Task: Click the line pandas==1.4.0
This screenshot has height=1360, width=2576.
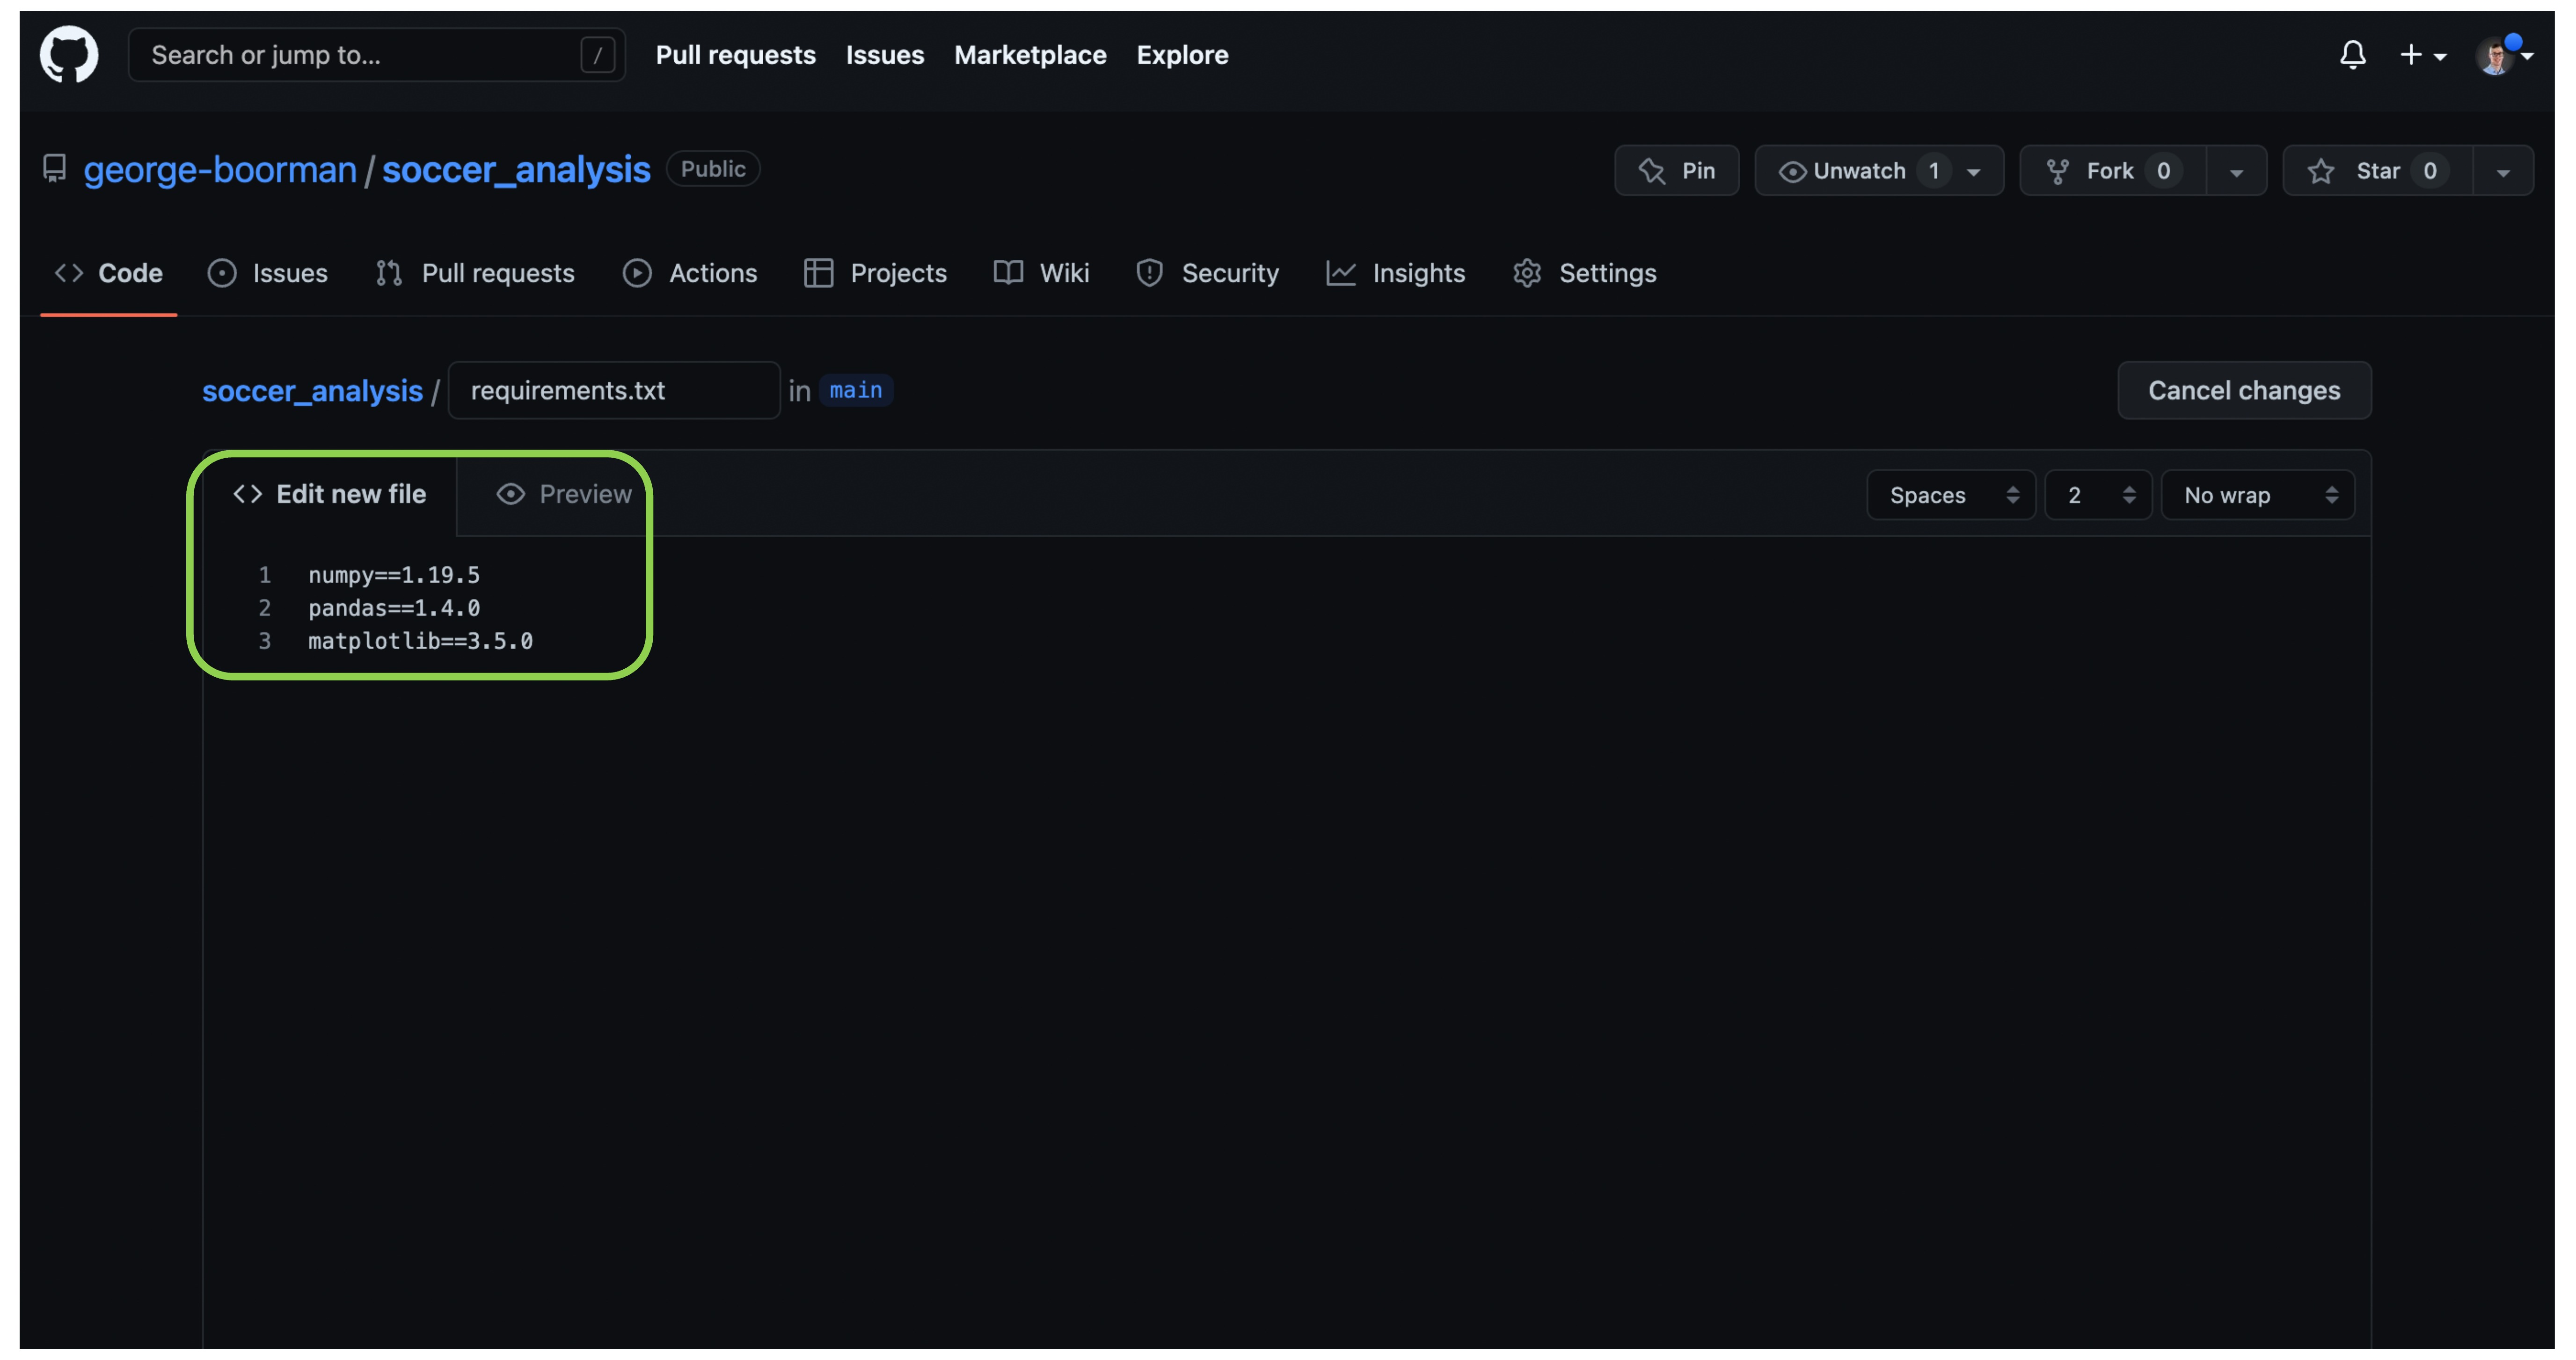Action: tap(394, 608)
